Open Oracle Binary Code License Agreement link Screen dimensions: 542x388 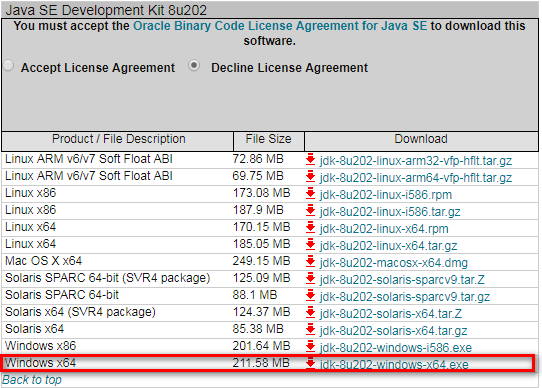(x=280, y=26)
